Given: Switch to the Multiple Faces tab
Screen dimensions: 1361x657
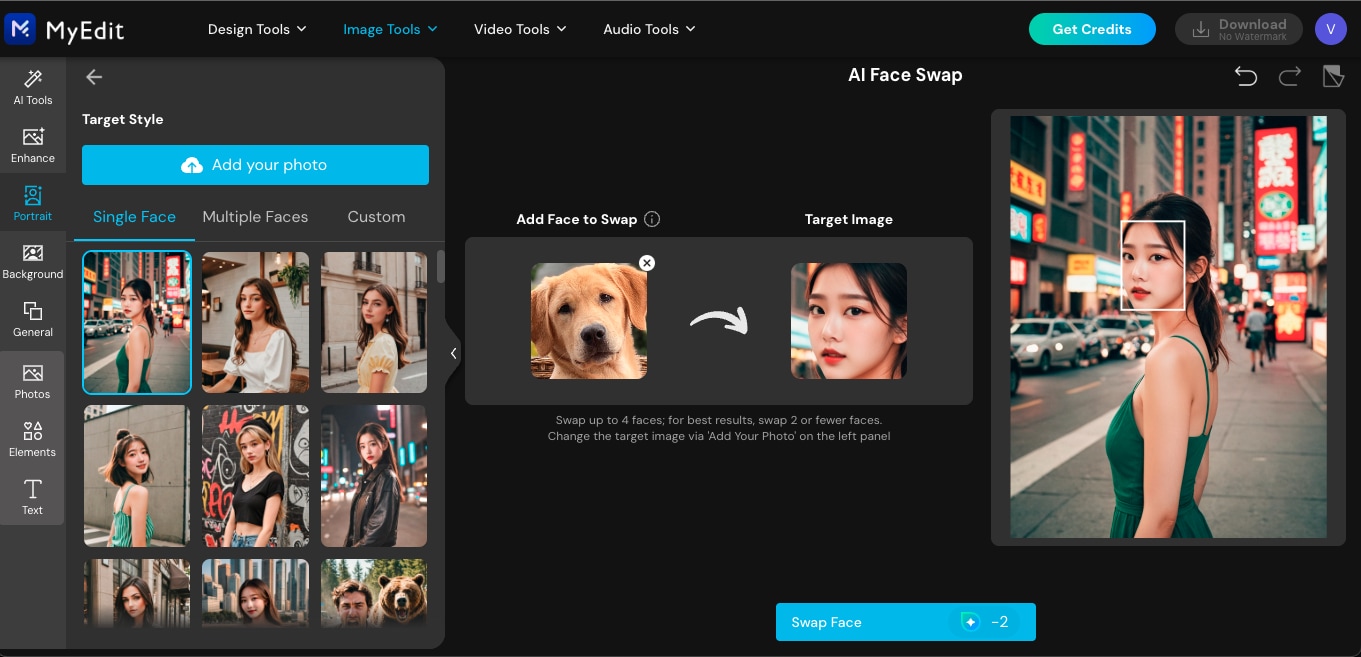Looking at the screenshot, I should [x=255, y=217].
